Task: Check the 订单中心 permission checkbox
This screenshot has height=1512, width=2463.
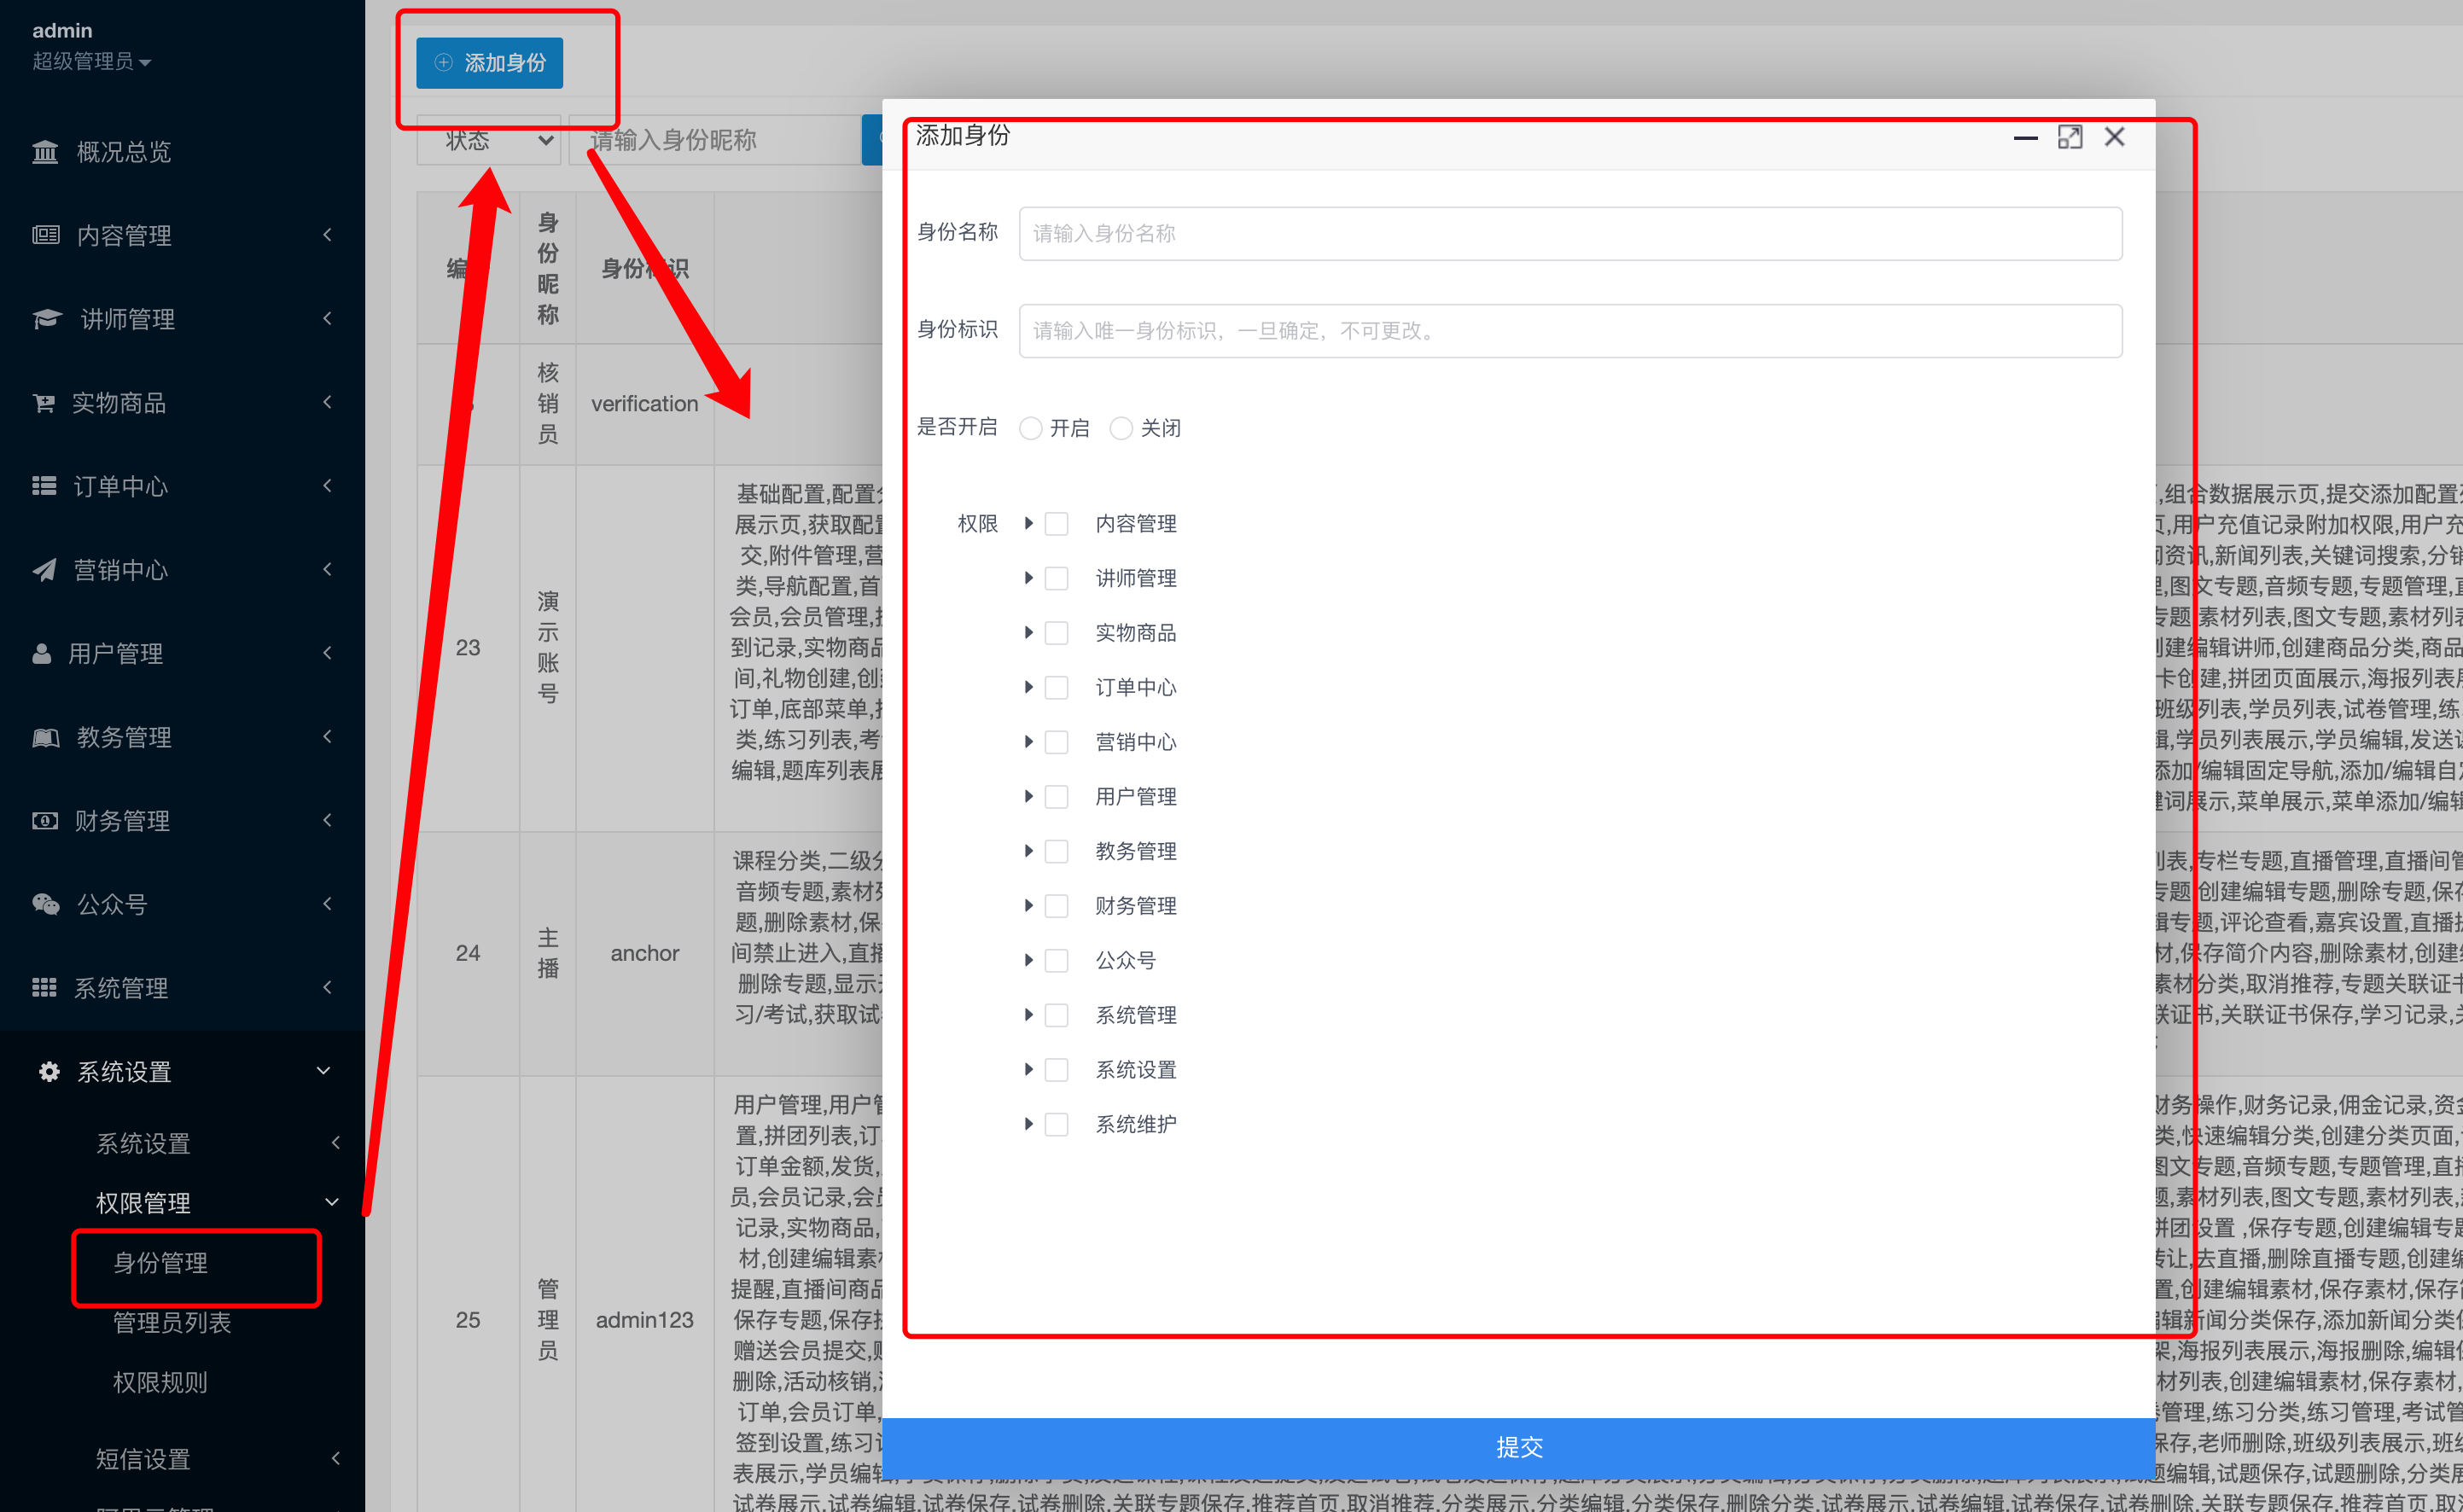Action: 1056,688
